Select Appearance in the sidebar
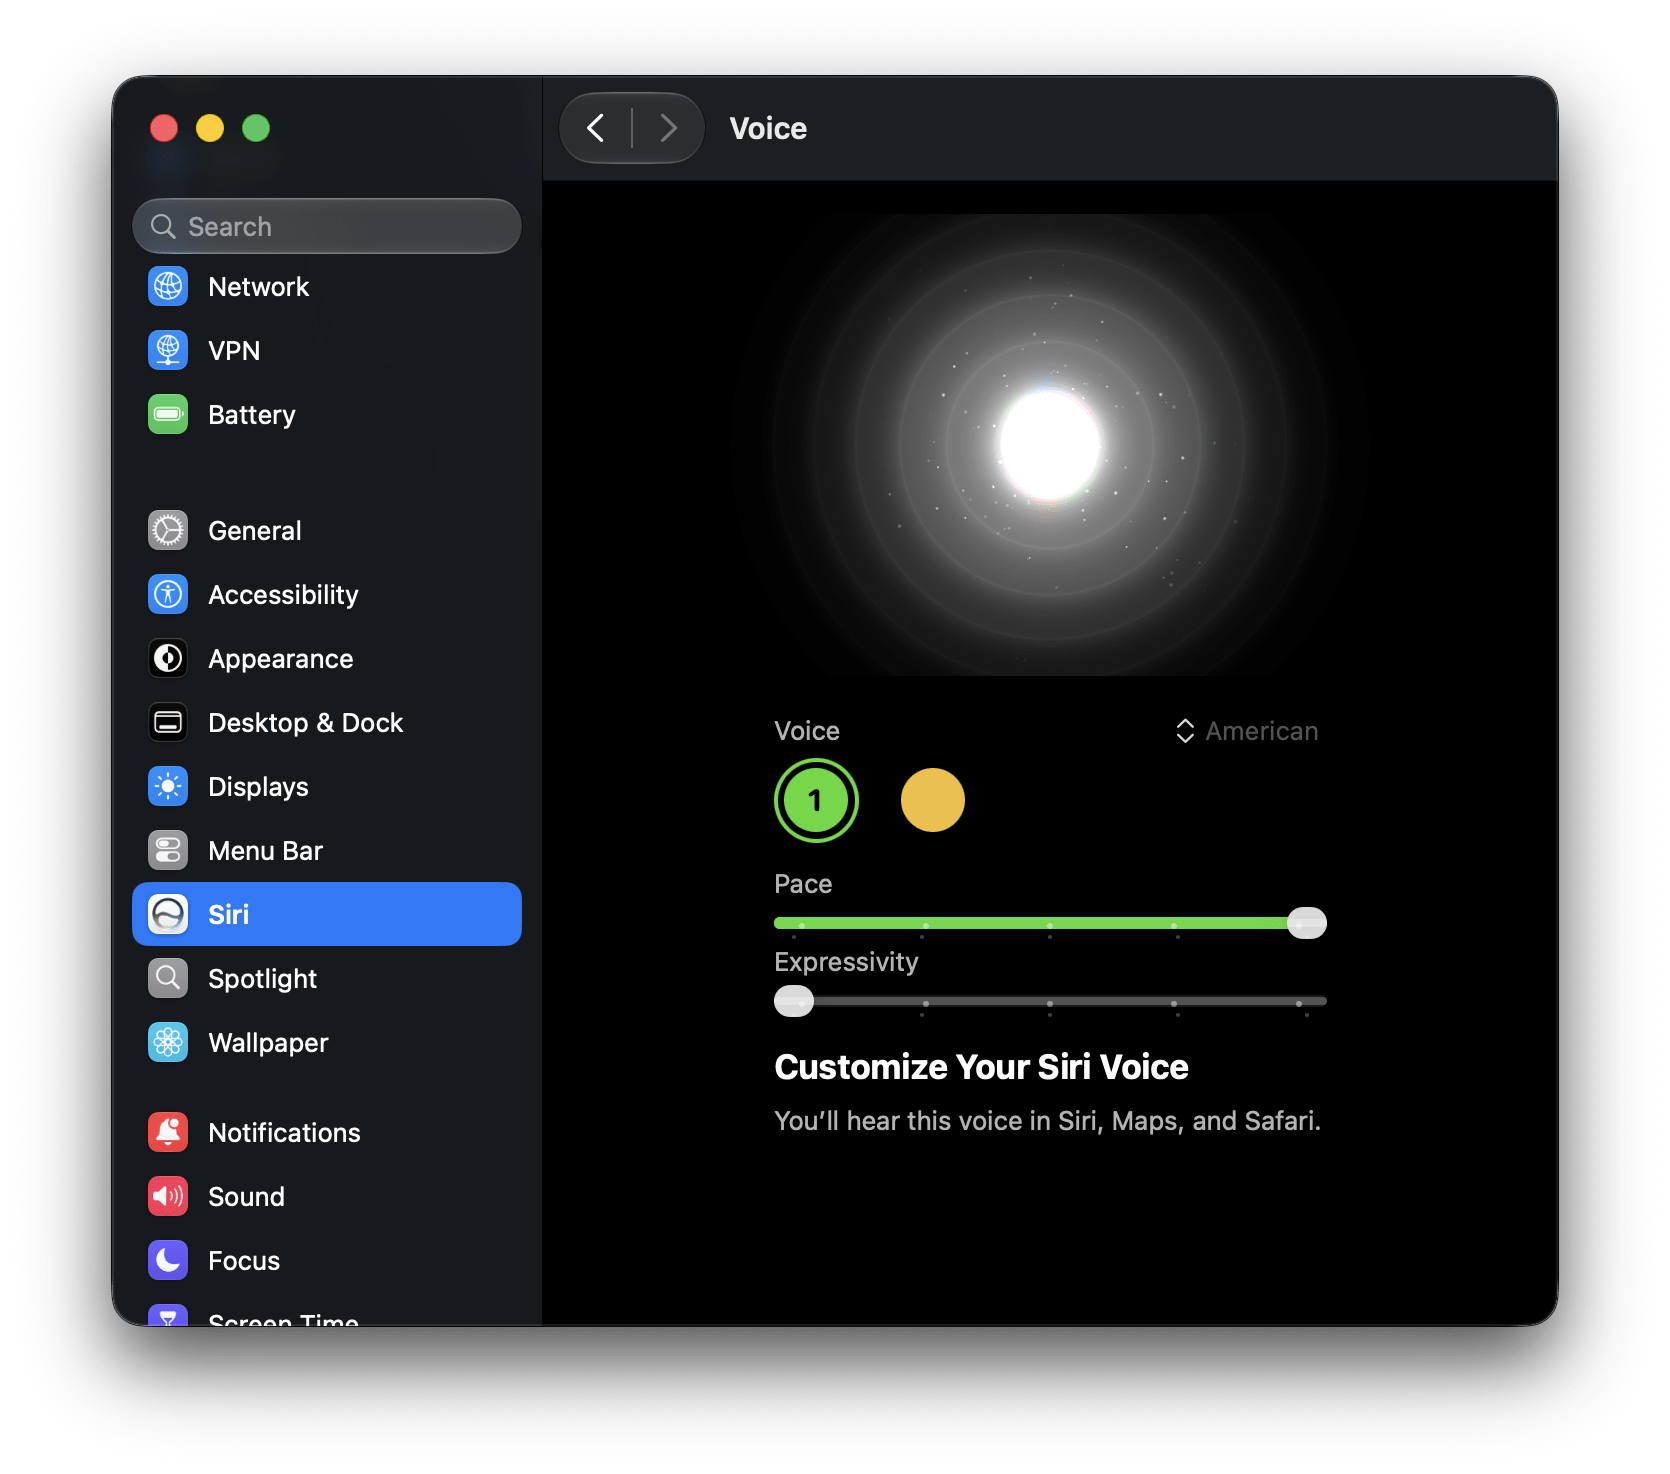 pyautogui.click(x=327, y=659)
